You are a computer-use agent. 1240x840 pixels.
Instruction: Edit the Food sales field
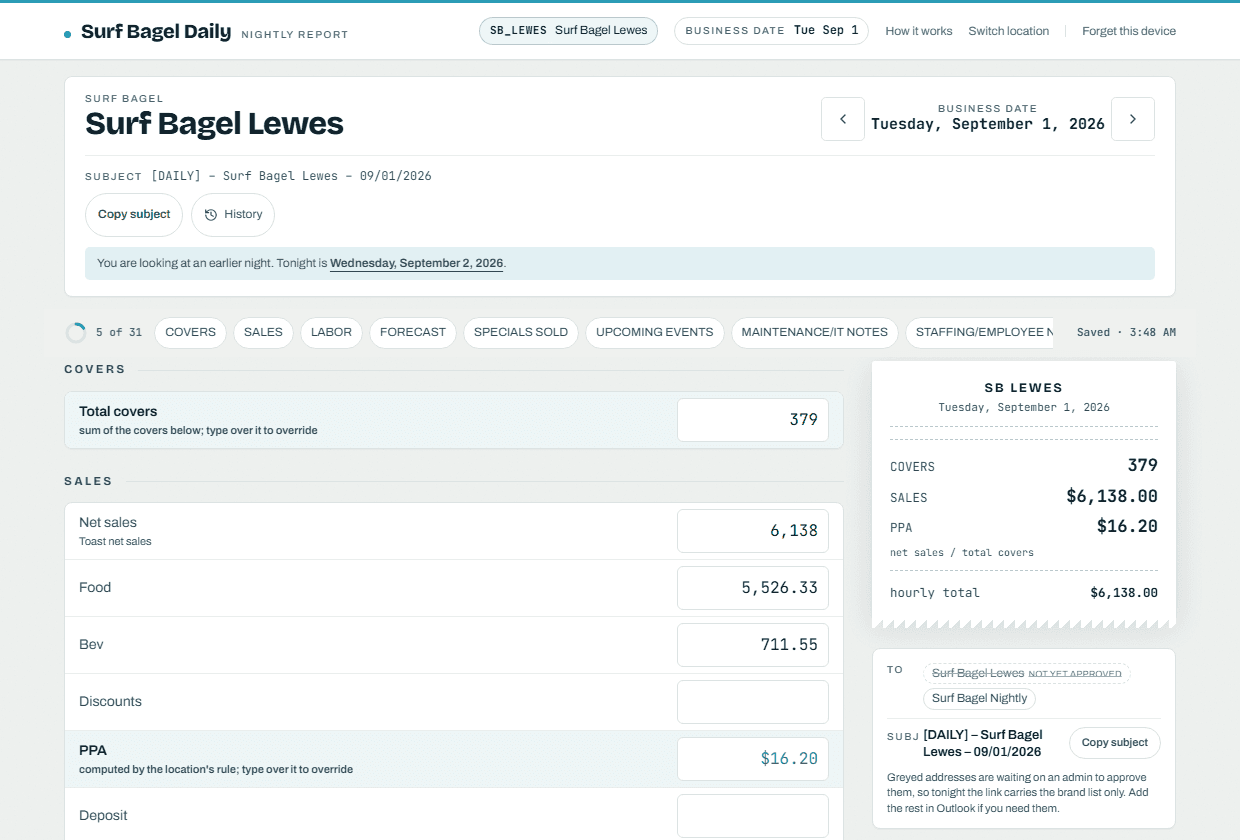[x=753, y=588]
